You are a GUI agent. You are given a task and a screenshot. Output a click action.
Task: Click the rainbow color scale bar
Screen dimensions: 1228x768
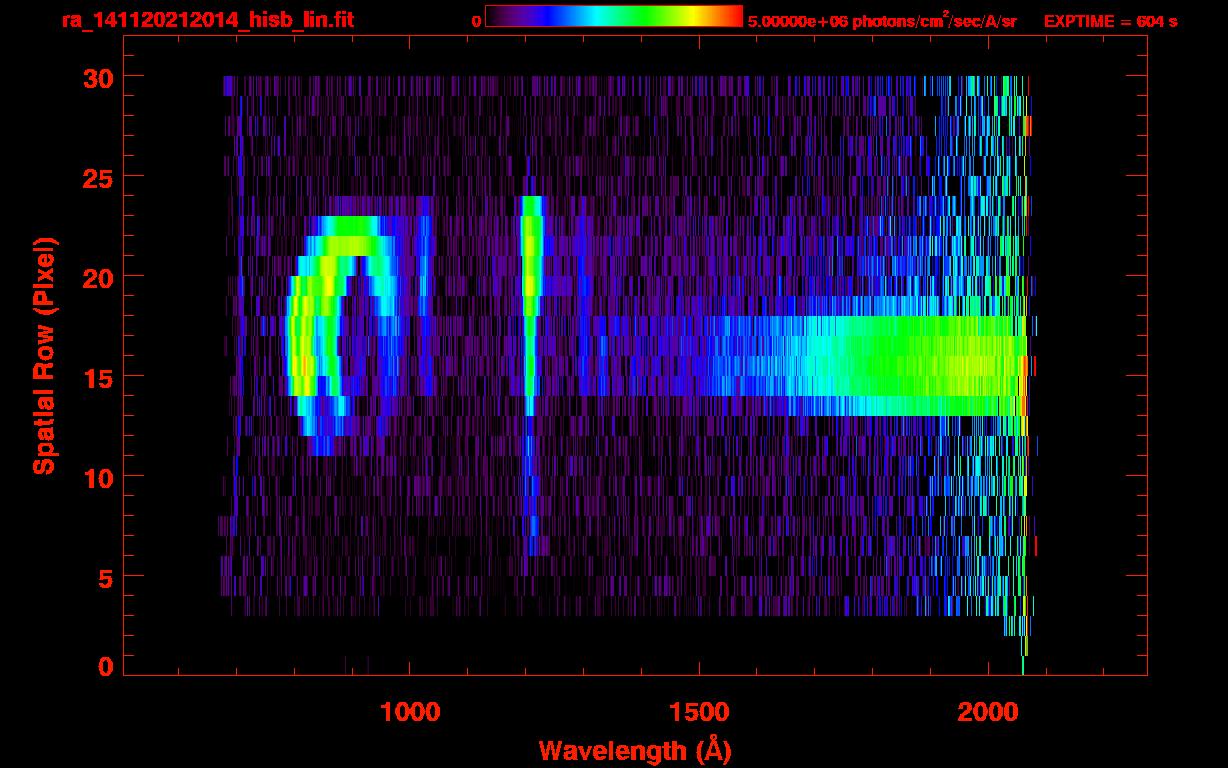[x=614, y=16]
